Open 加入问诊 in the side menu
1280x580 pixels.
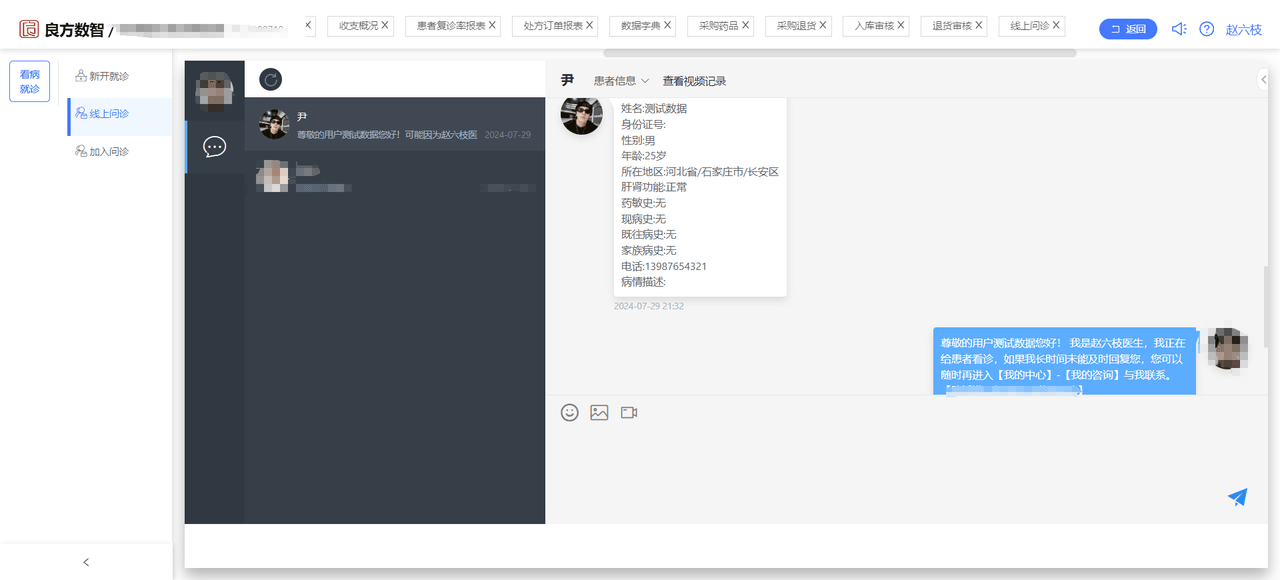pos(101,152)
